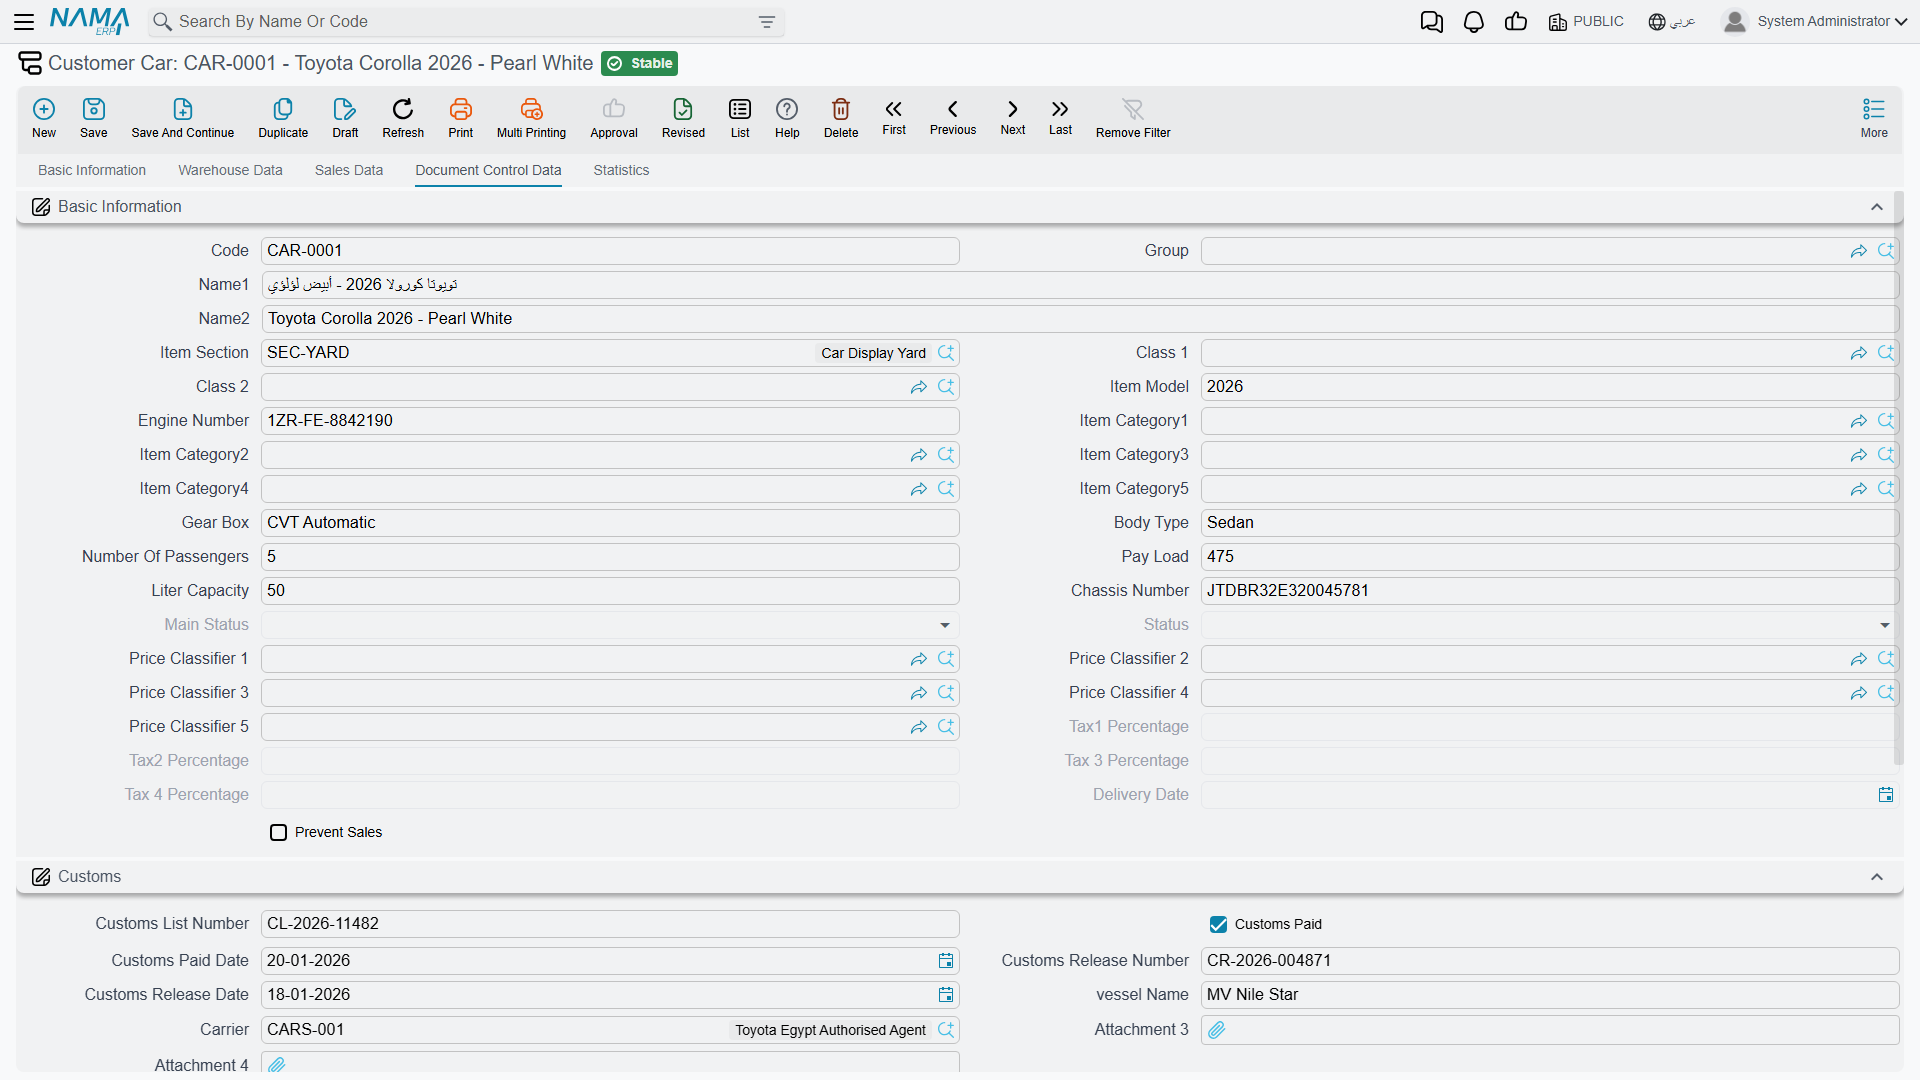Switch to Basic Information tab
Screen dimensions: 1920x1080
click(92, 171)
